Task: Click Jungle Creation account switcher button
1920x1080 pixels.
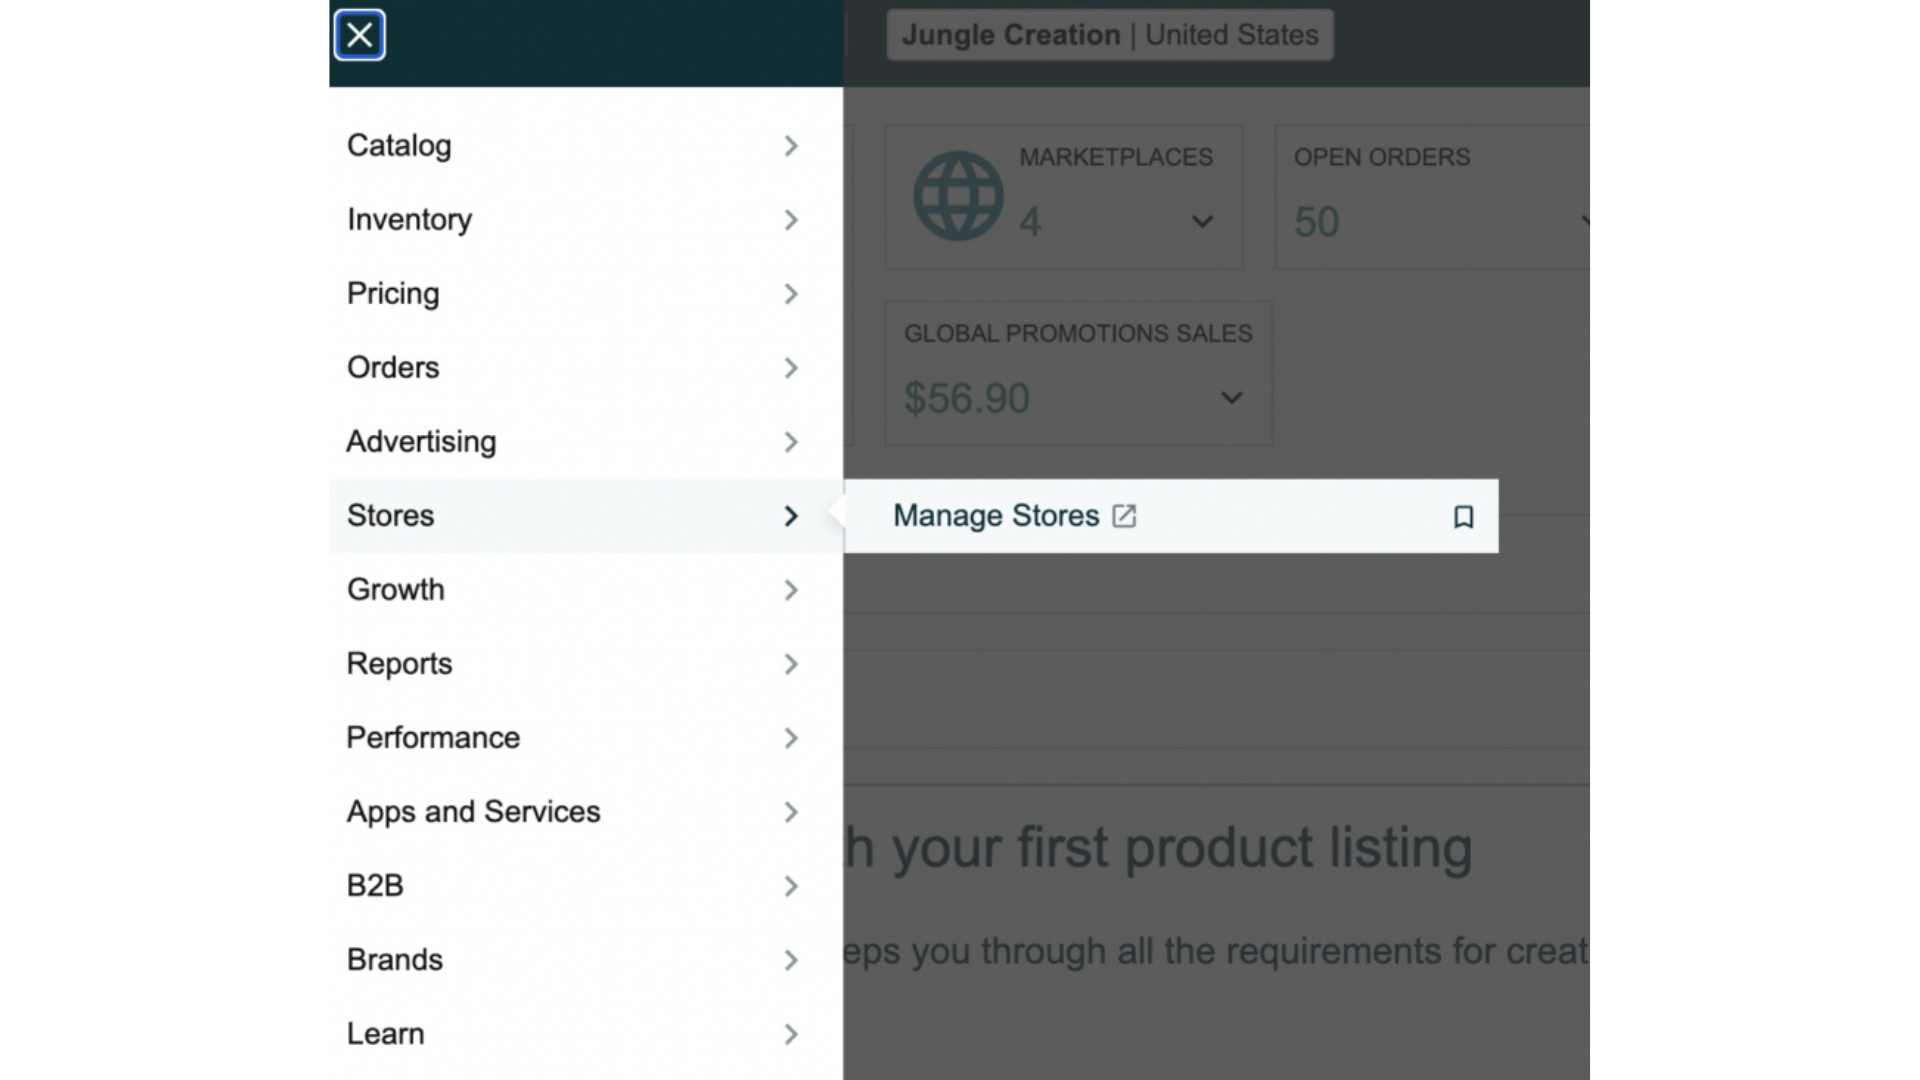Action: [1109, 36]
